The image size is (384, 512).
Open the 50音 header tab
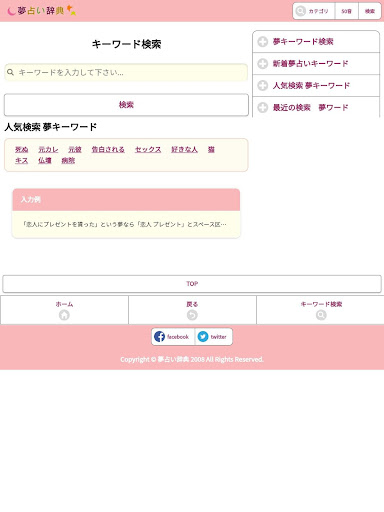pos(347,11)
